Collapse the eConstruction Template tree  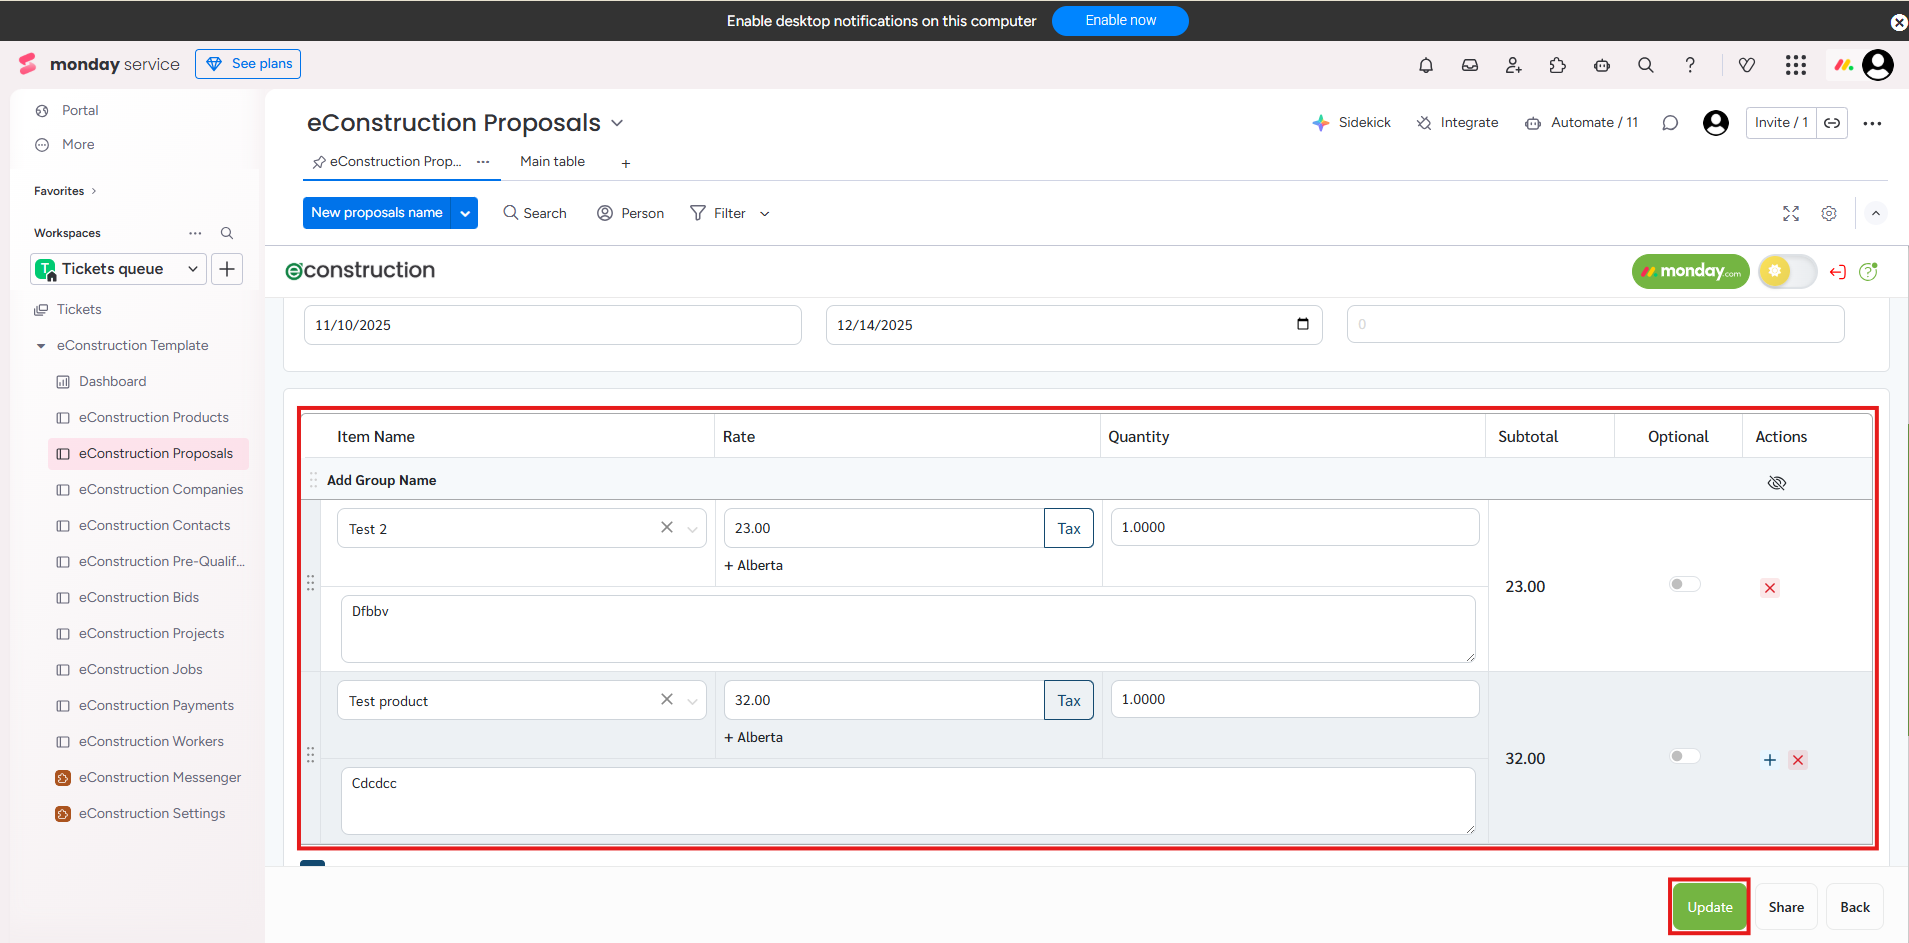click(x=41, y=346)
